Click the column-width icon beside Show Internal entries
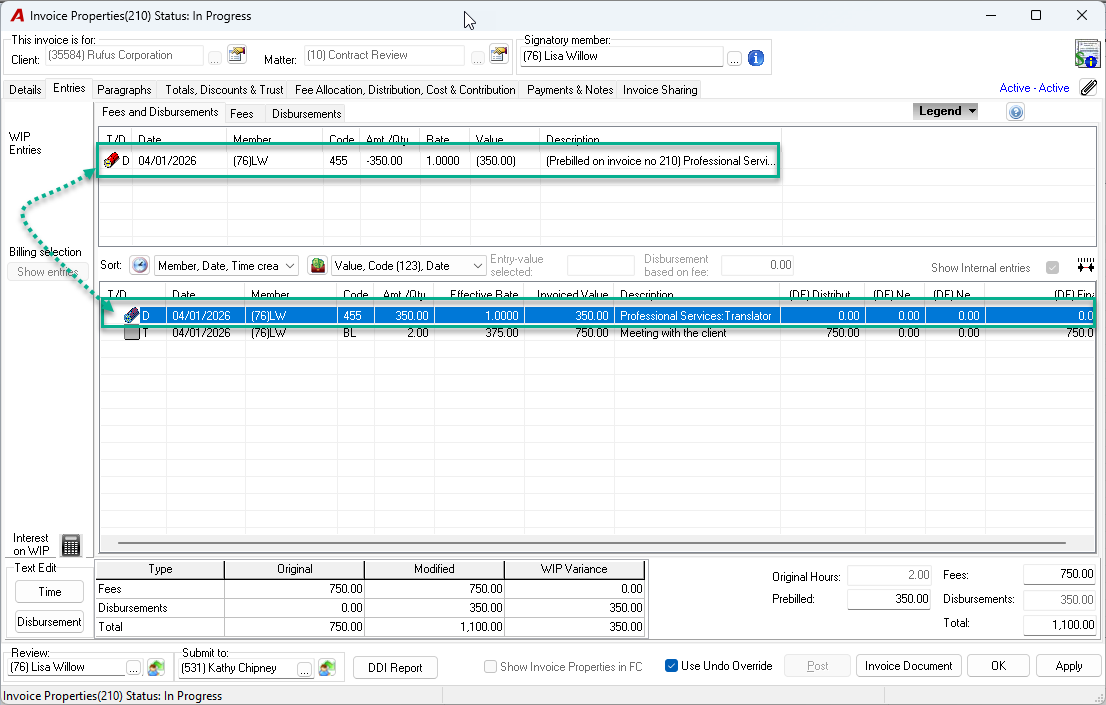Screen dimensions: 1106x705 pos(1086,265)
